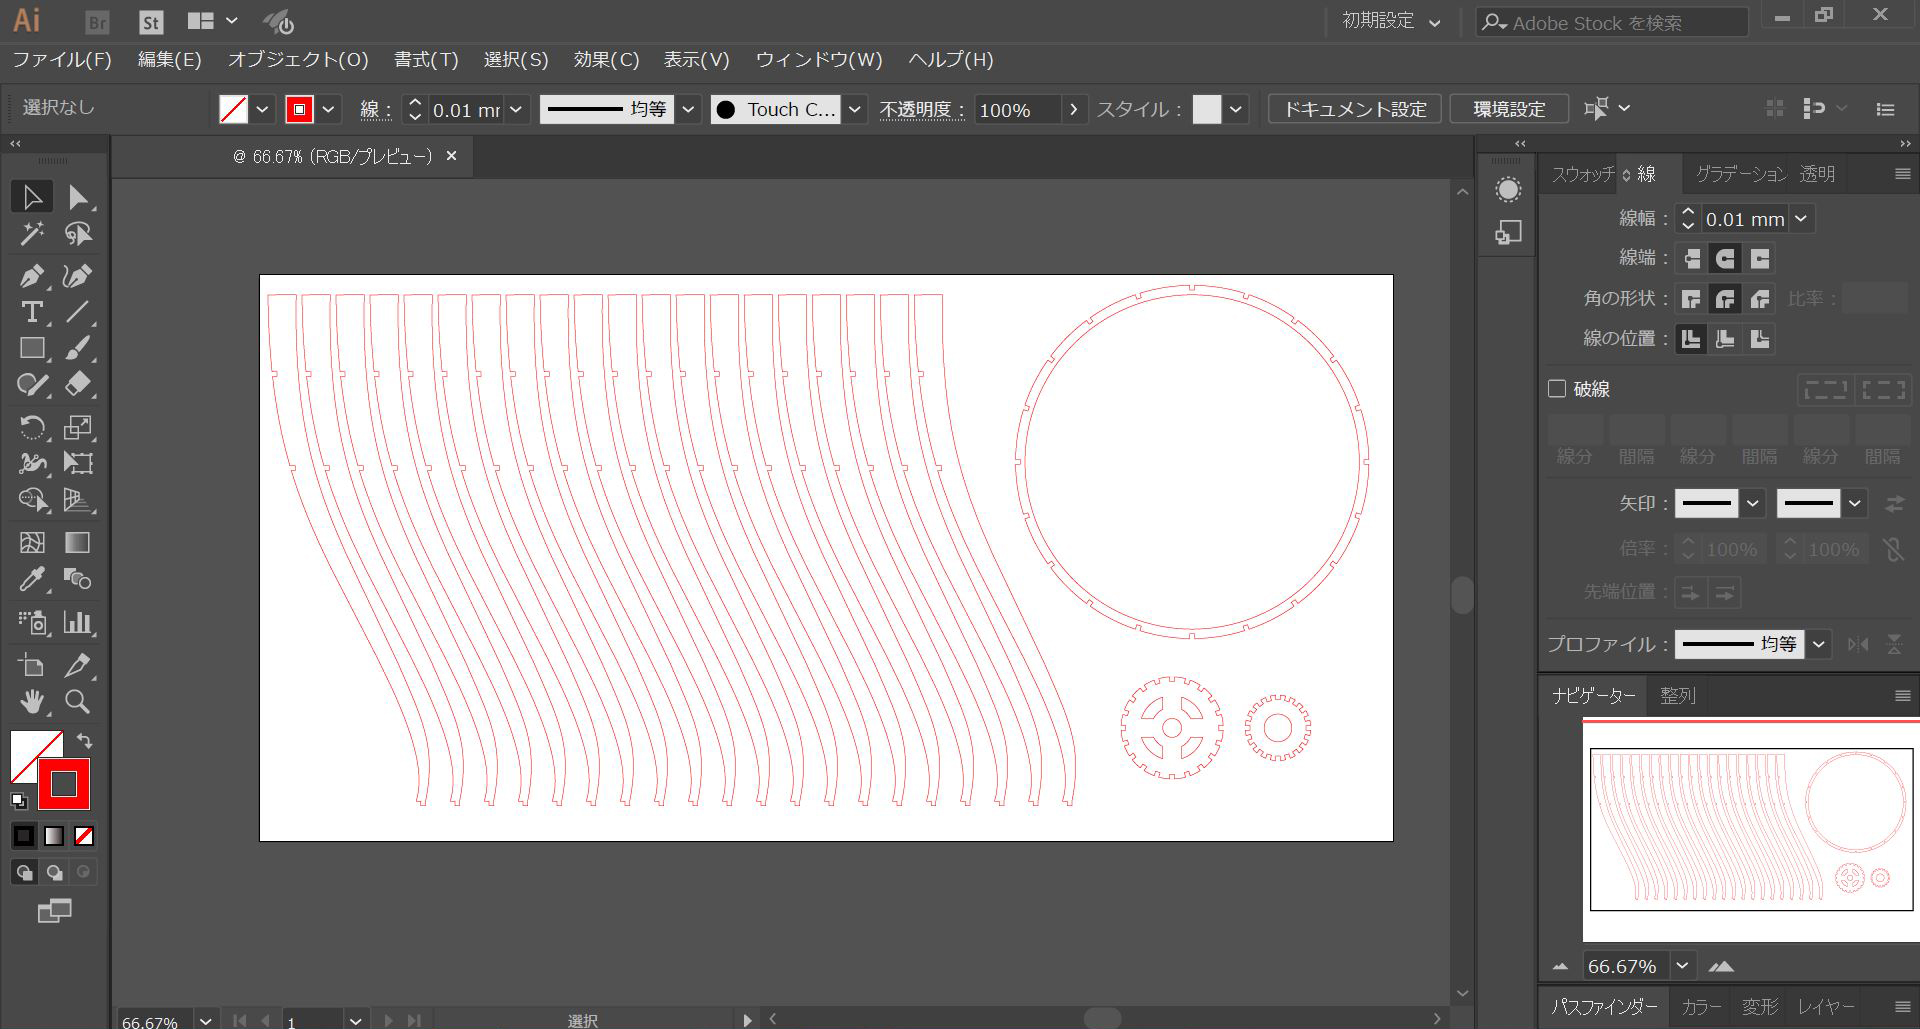The height and width of the screenshot is (1029, 1920).
Task: Swap fill and stroke colors
Action: pos(85,741)
